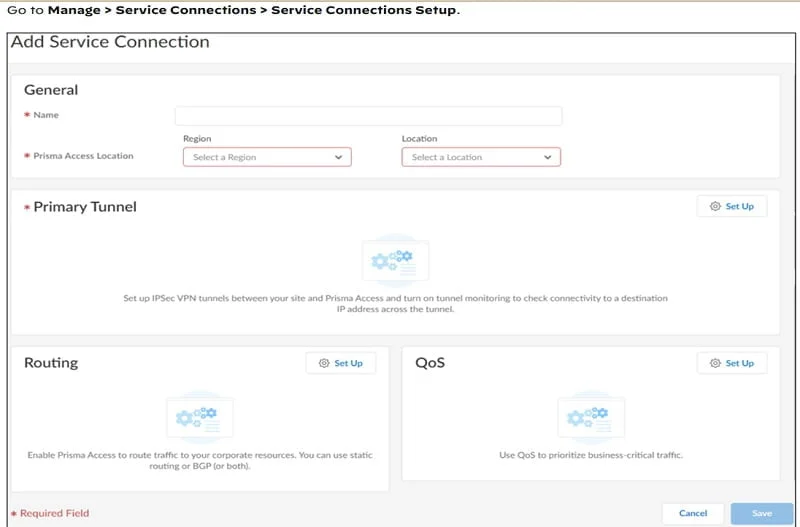Click Set Up for Primary Tunnel
This screenshot has width=800, height=527.
(x=732, y=206)
